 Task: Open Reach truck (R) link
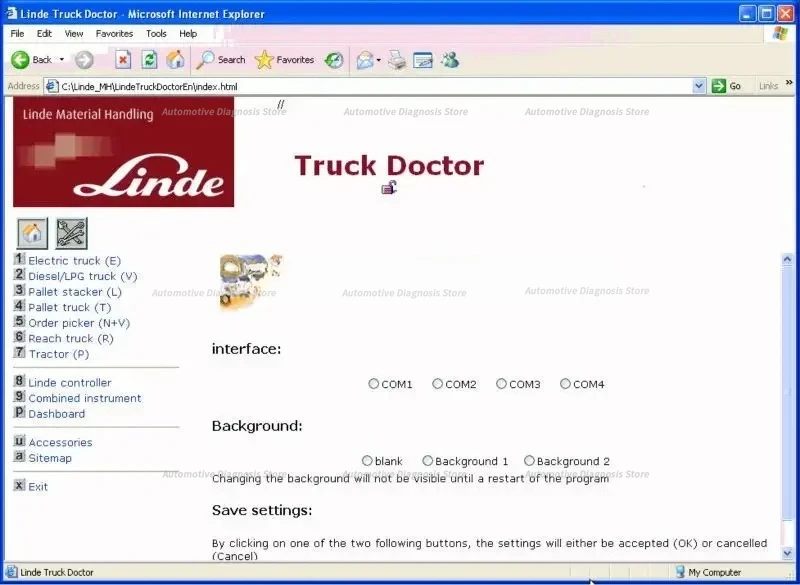tap(71, 339)
